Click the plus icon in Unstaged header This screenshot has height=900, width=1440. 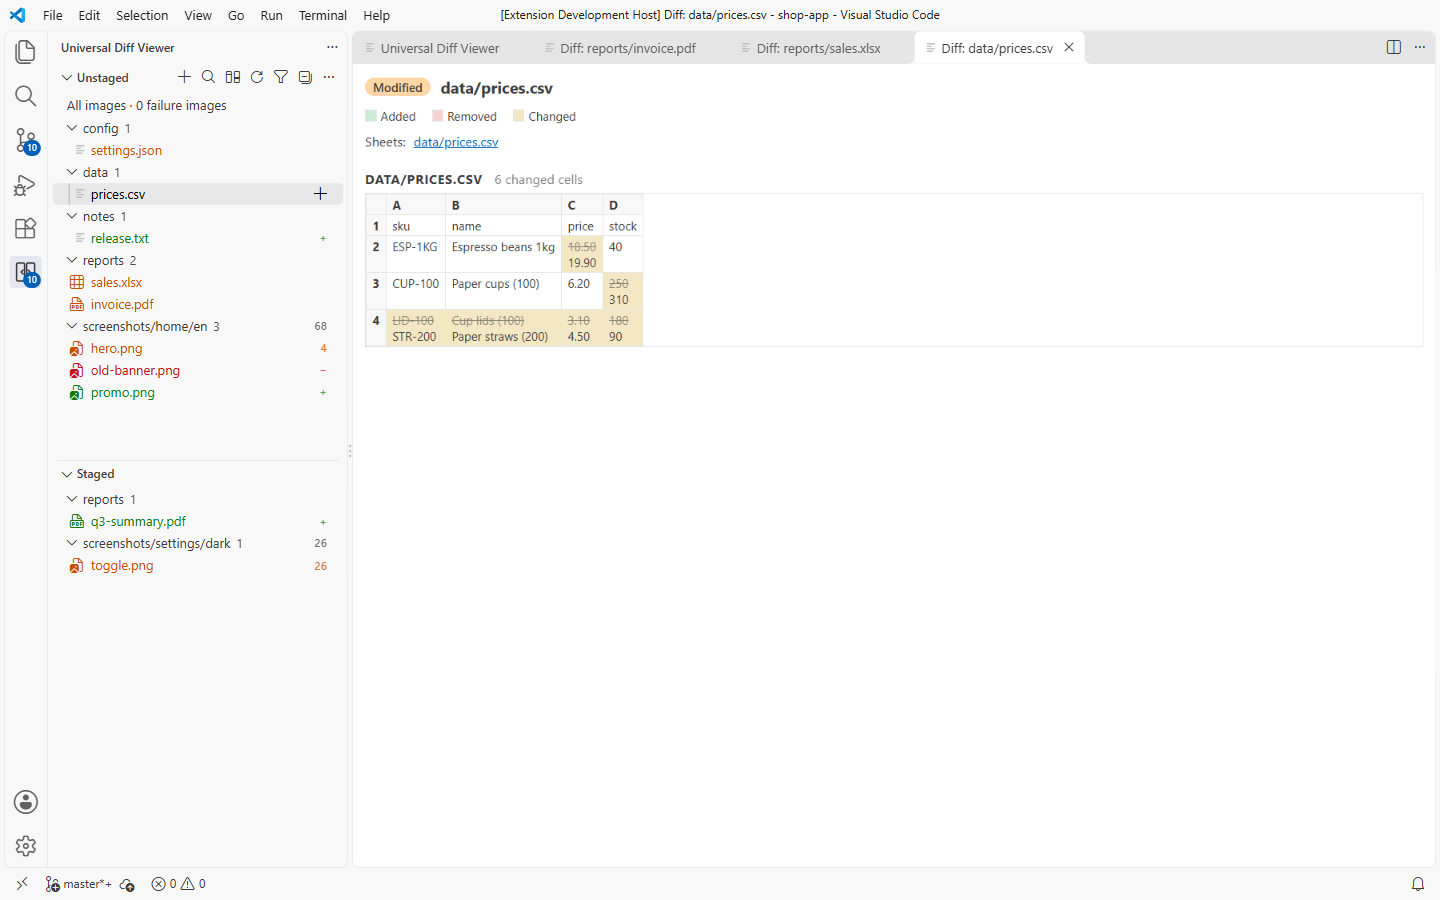pos(184,77)
